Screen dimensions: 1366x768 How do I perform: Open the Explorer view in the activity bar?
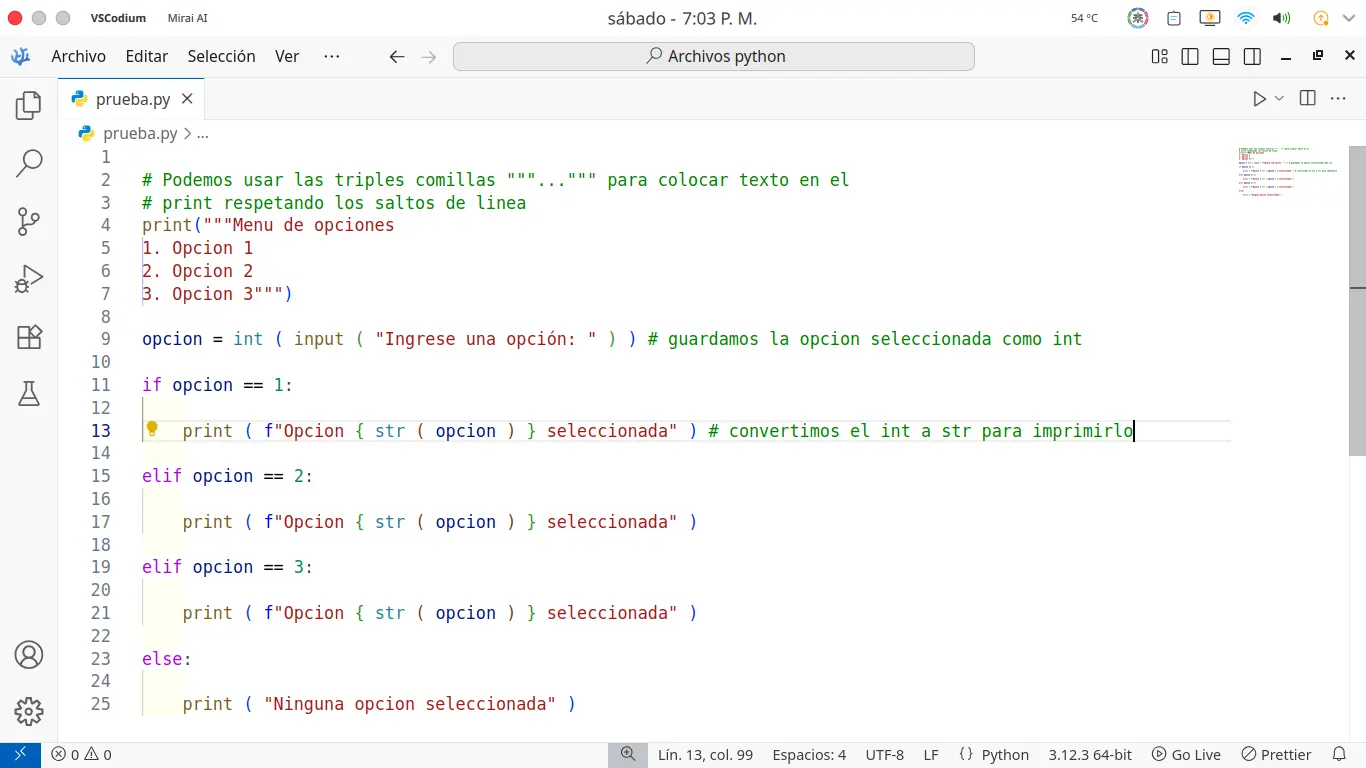click(x=29, y=105)
